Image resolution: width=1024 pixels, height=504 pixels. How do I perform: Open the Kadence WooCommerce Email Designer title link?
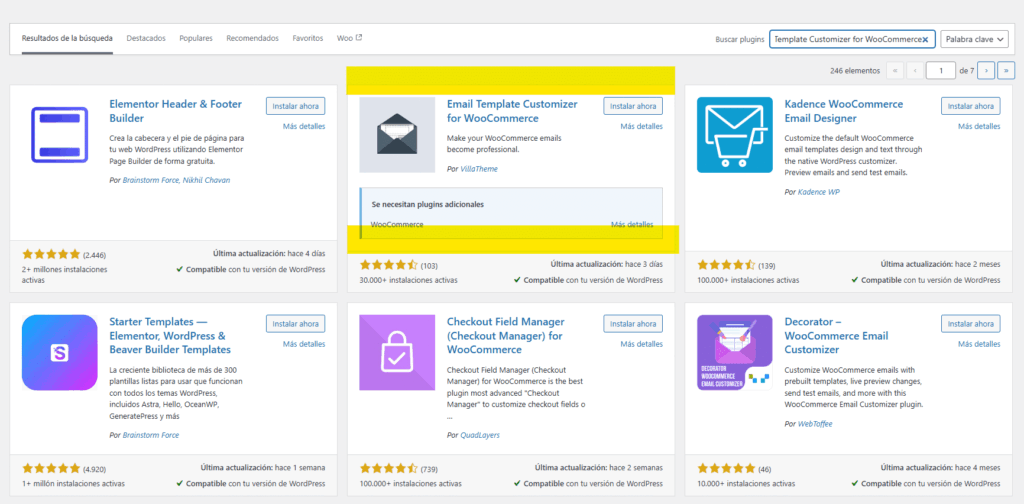pos(844,111)
